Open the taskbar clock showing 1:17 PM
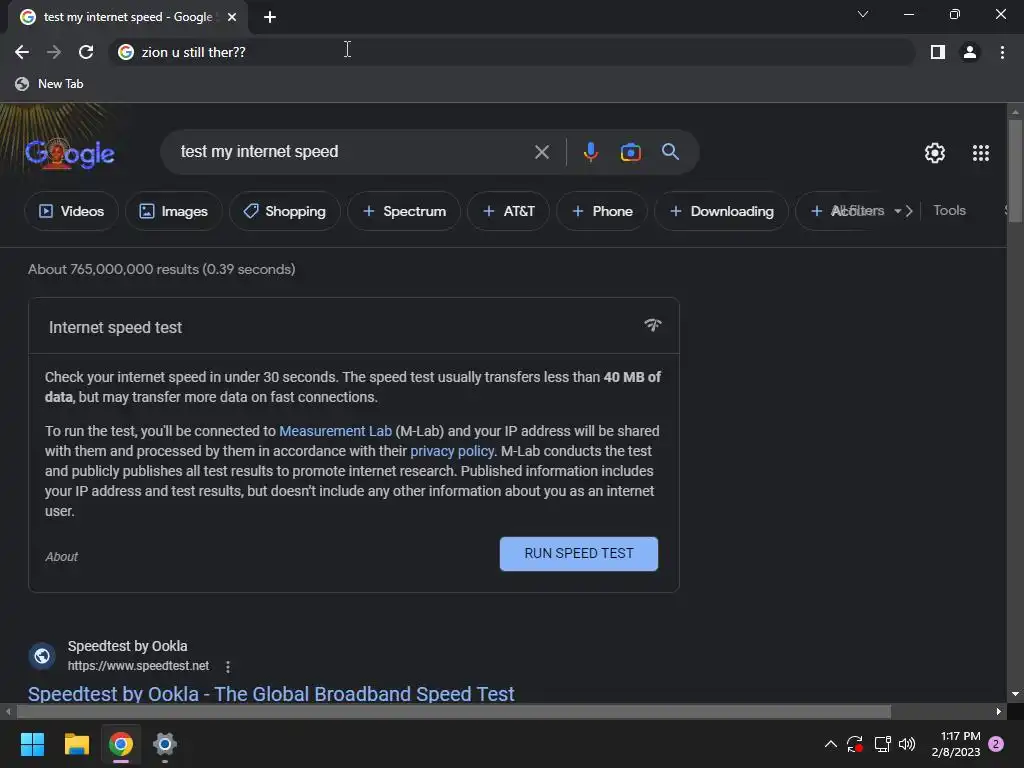 (x=956, y=744)
